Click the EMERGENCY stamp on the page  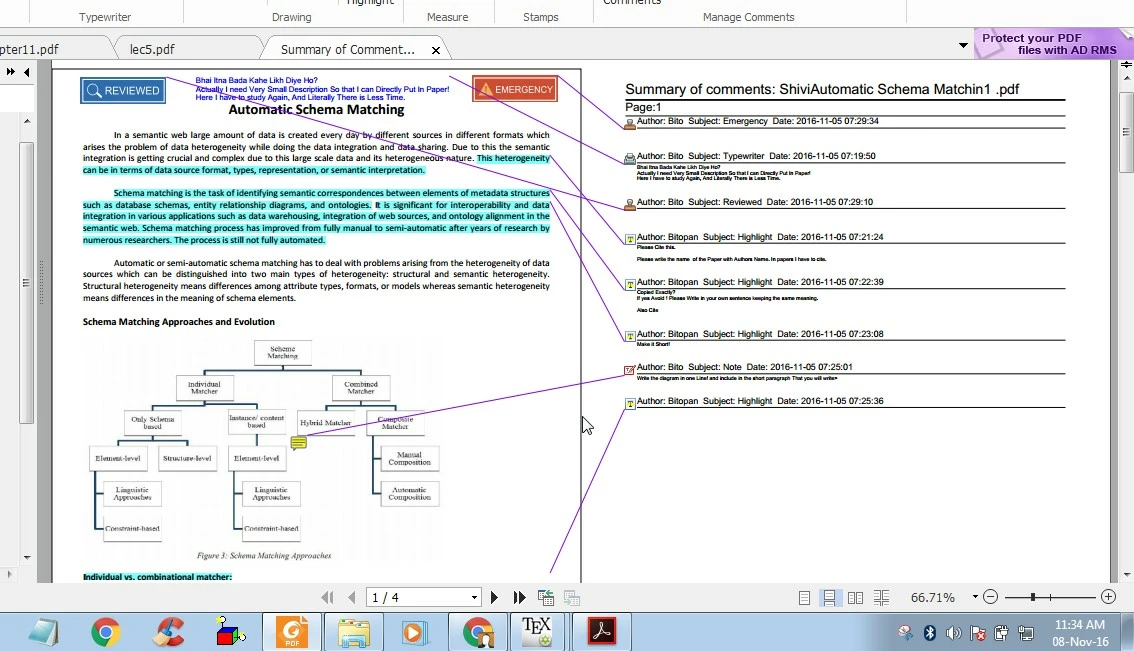coord(515,89)
